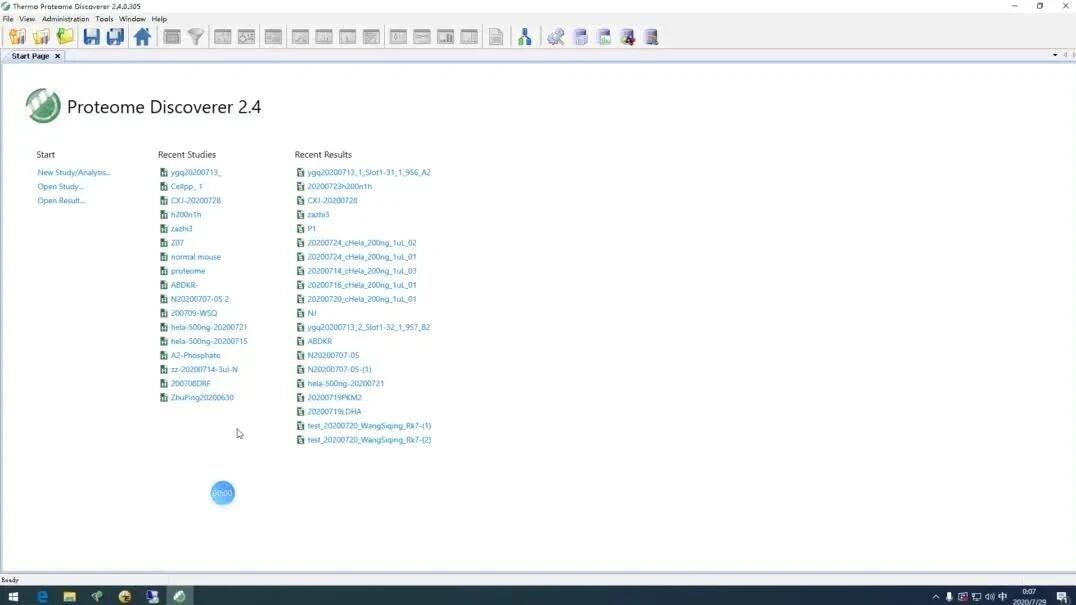Viewport: 1076px width, 605px height.
Task: Open the notification center icon
Action: click(x=1062, y=597)
